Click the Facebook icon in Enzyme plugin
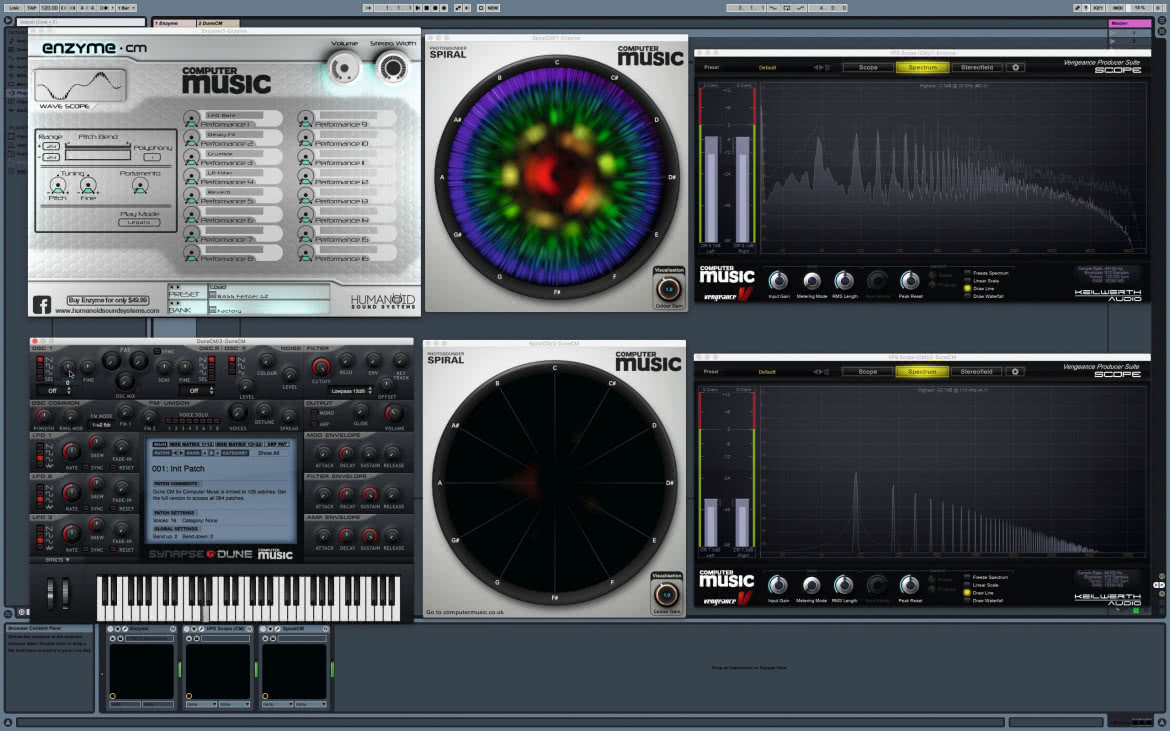The height and width of the screenshot is (731, 1170). (41, 304)
